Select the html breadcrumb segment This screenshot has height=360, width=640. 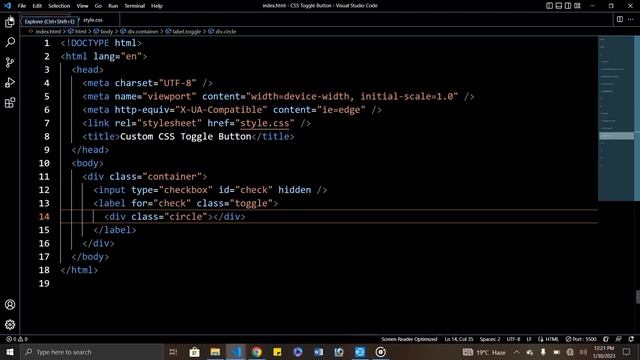tap(78, 31)
